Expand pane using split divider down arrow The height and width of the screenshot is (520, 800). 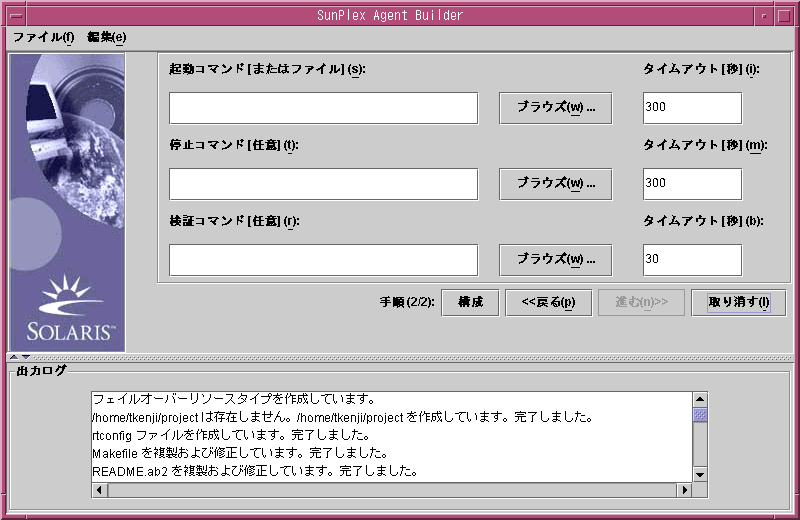(x=26, y=357)
